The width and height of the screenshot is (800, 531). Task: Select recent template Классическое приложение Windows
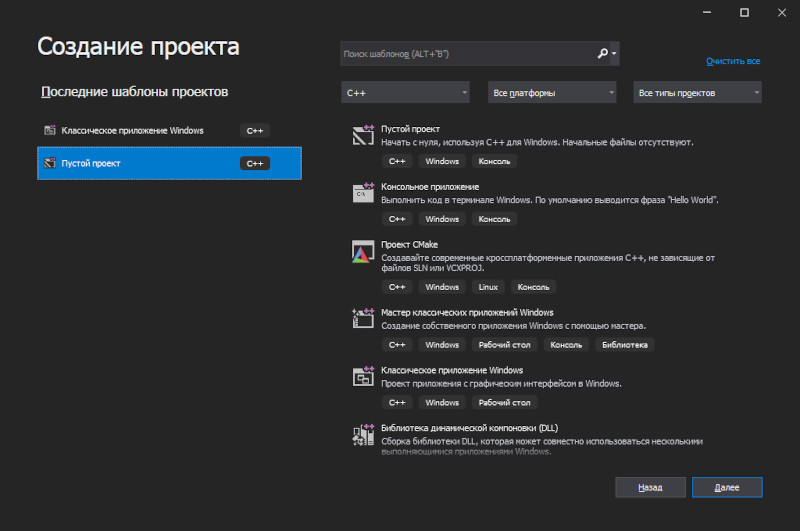[169, 131]
